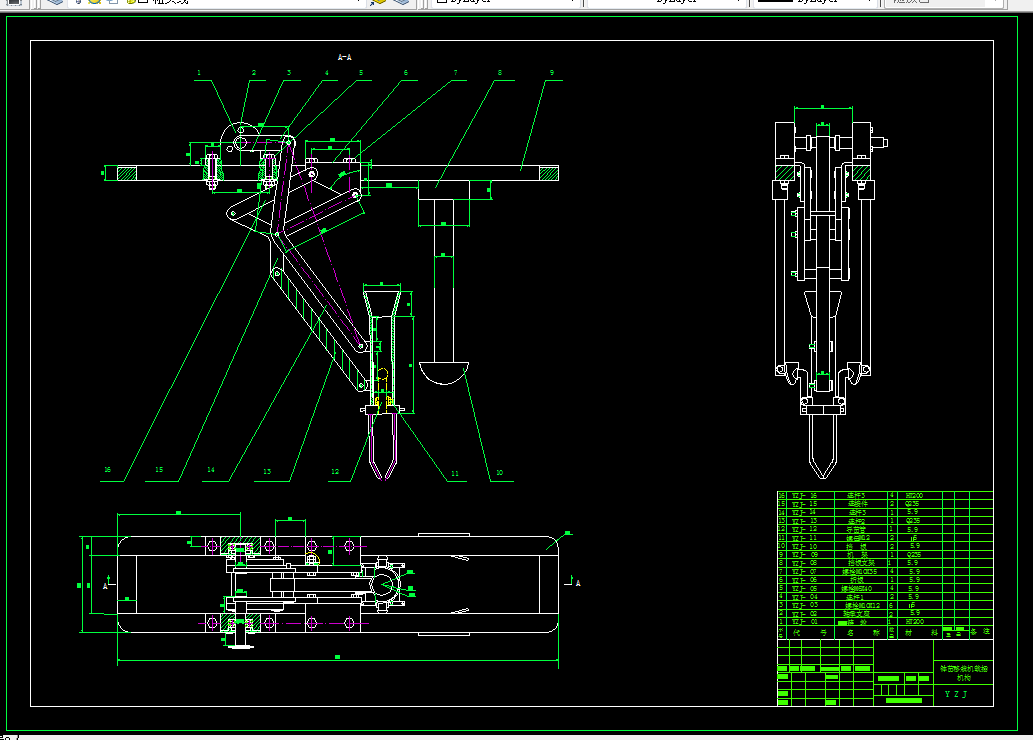The width and height of the screenshot is (1033, 740).
Task: Select the YZJ-13 code cell
Action: (810, 521)
